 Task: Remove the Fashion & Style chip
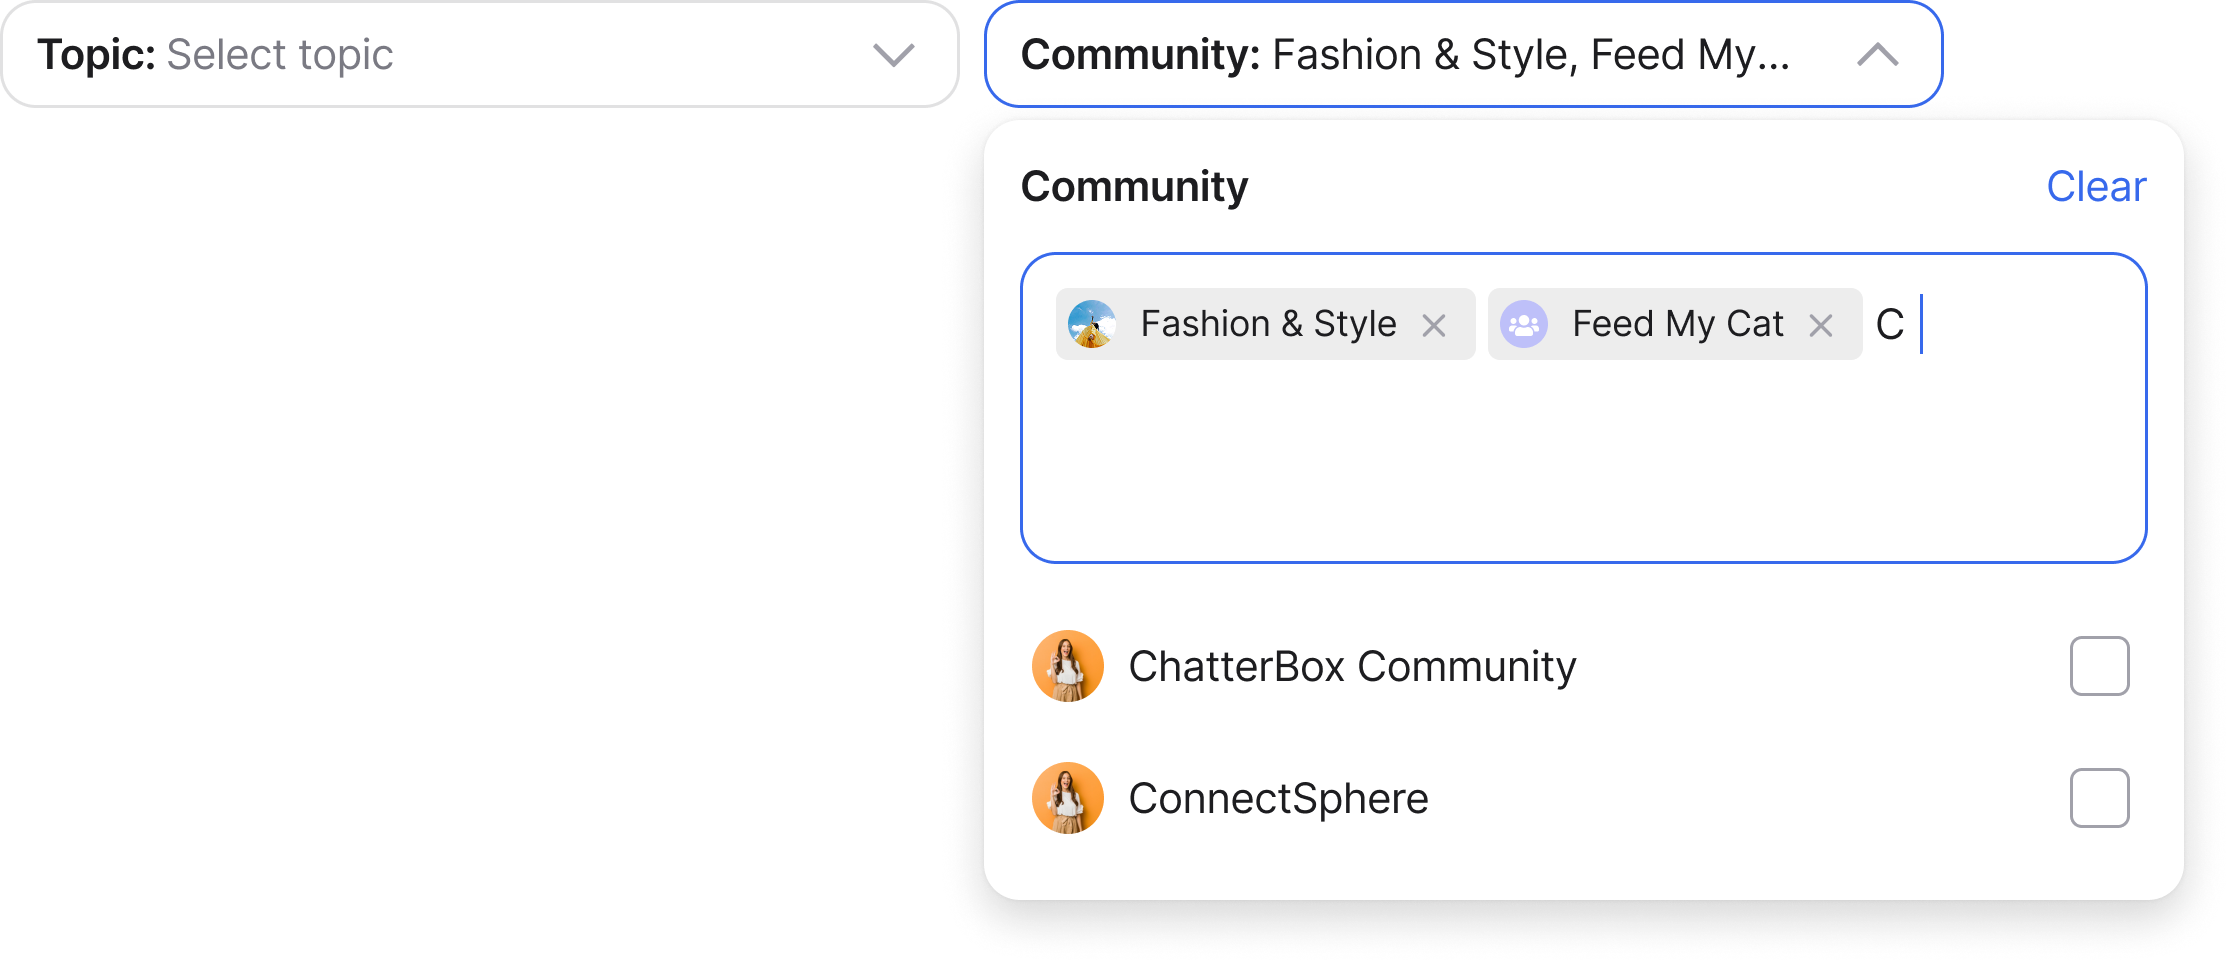point(1434,325)
